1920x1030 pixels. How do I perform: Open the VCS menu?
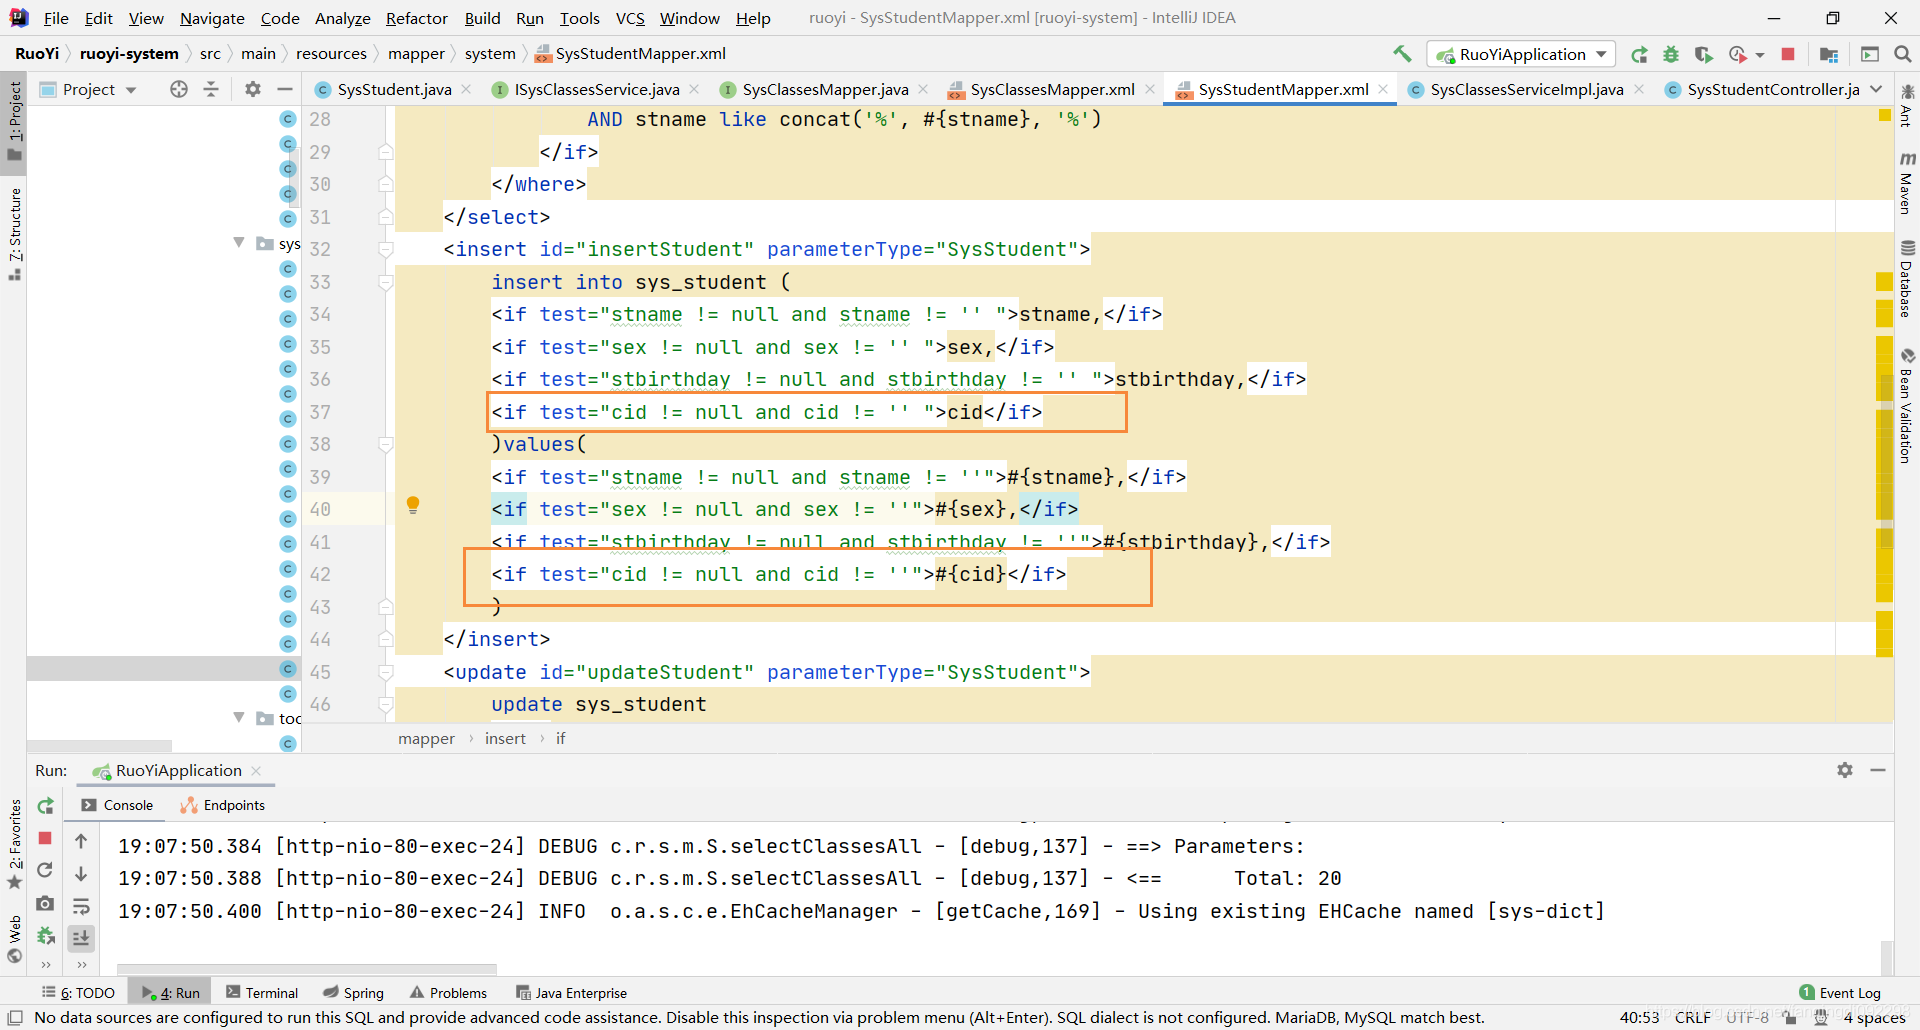point(630,18)
